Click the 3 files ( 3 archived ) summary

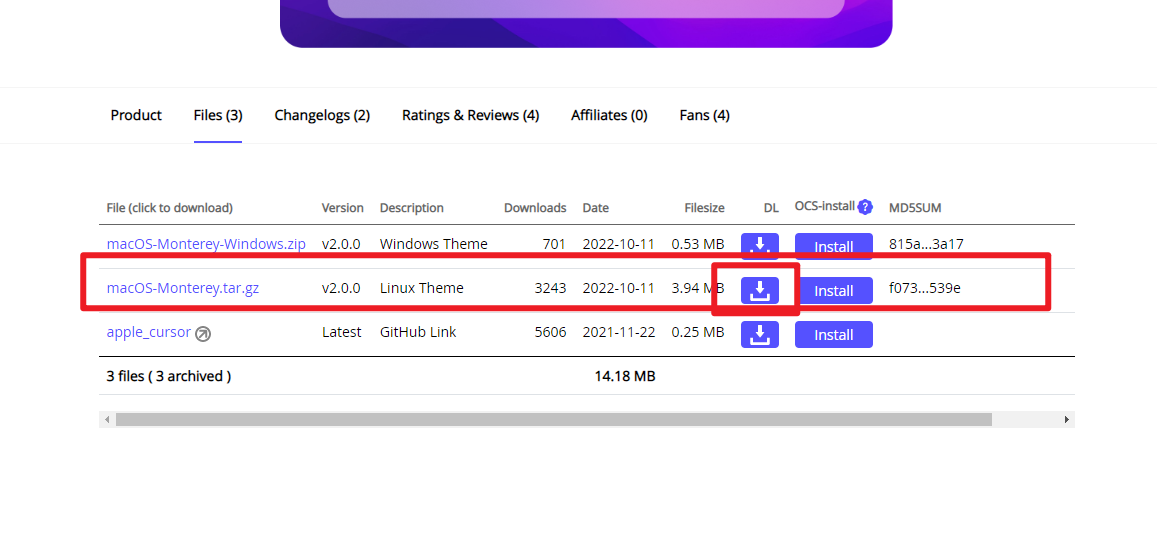[169, 376]
